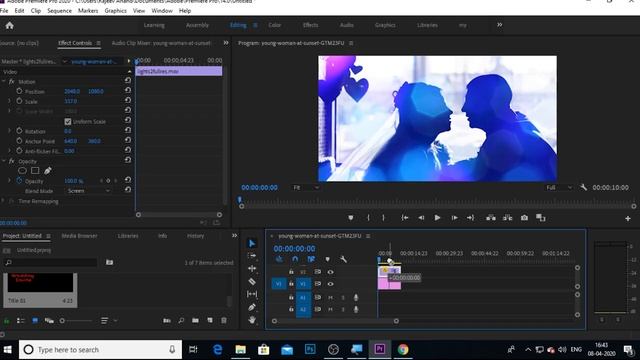Open Program monitor settings wrench
The image size is (640, 360).
point(583,187)
